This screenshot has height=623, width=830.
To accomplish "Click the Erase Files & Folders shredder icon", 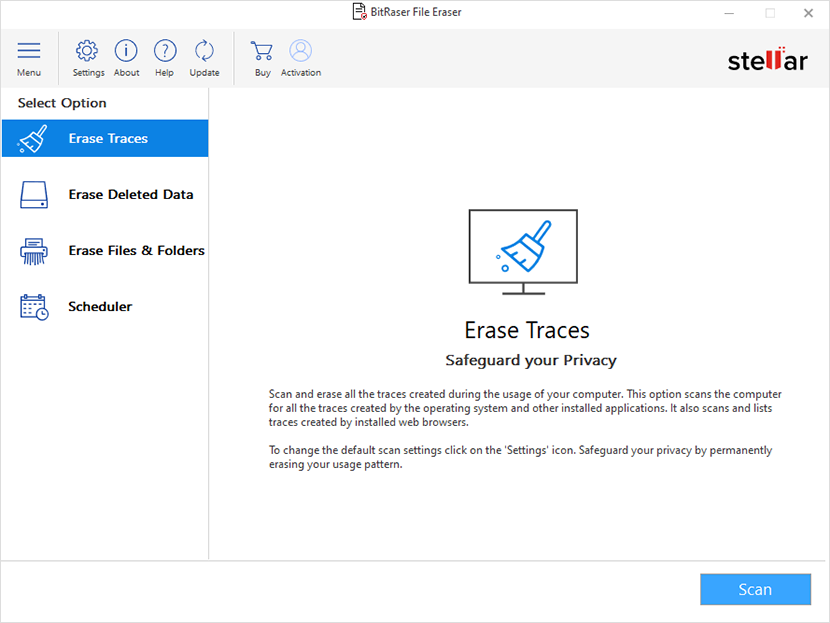I will pyautogui.click(x=33, y=250).
